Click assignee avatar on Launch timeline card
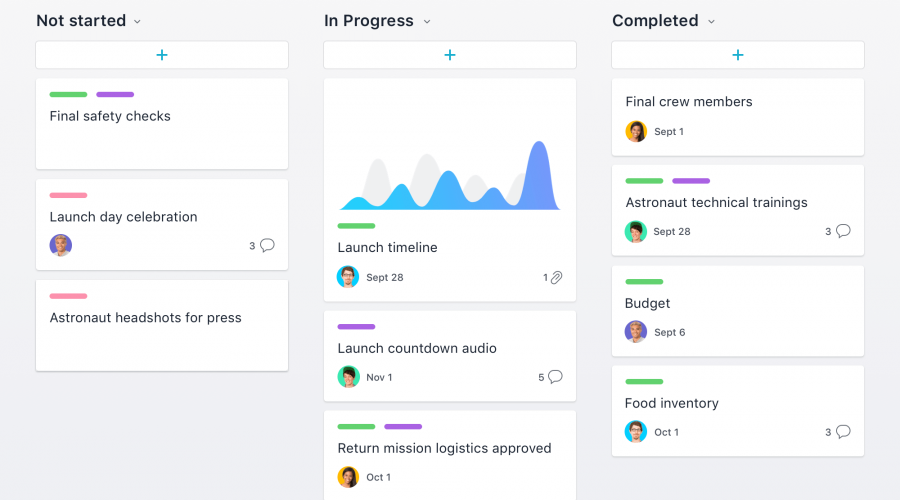The height and width of the screenshot is (500, 900). coord(348,277)
